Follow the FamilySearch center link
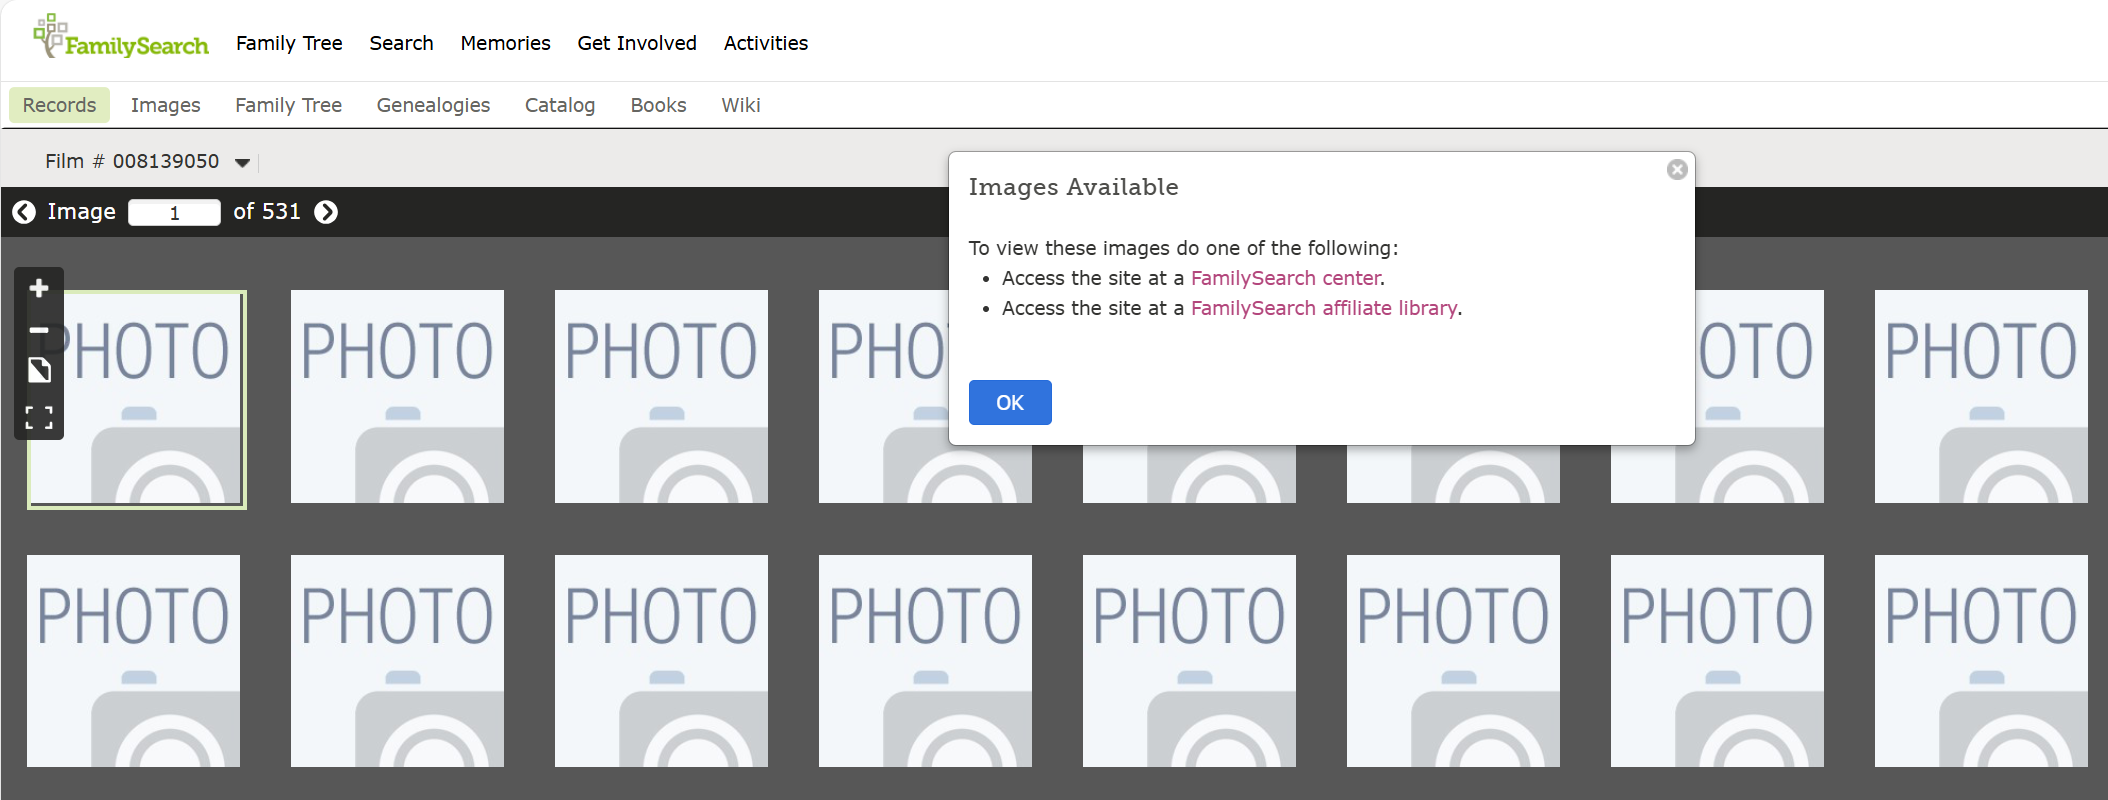The image size is (2108, 800). pyautogui.click(x=1286, y=278)
